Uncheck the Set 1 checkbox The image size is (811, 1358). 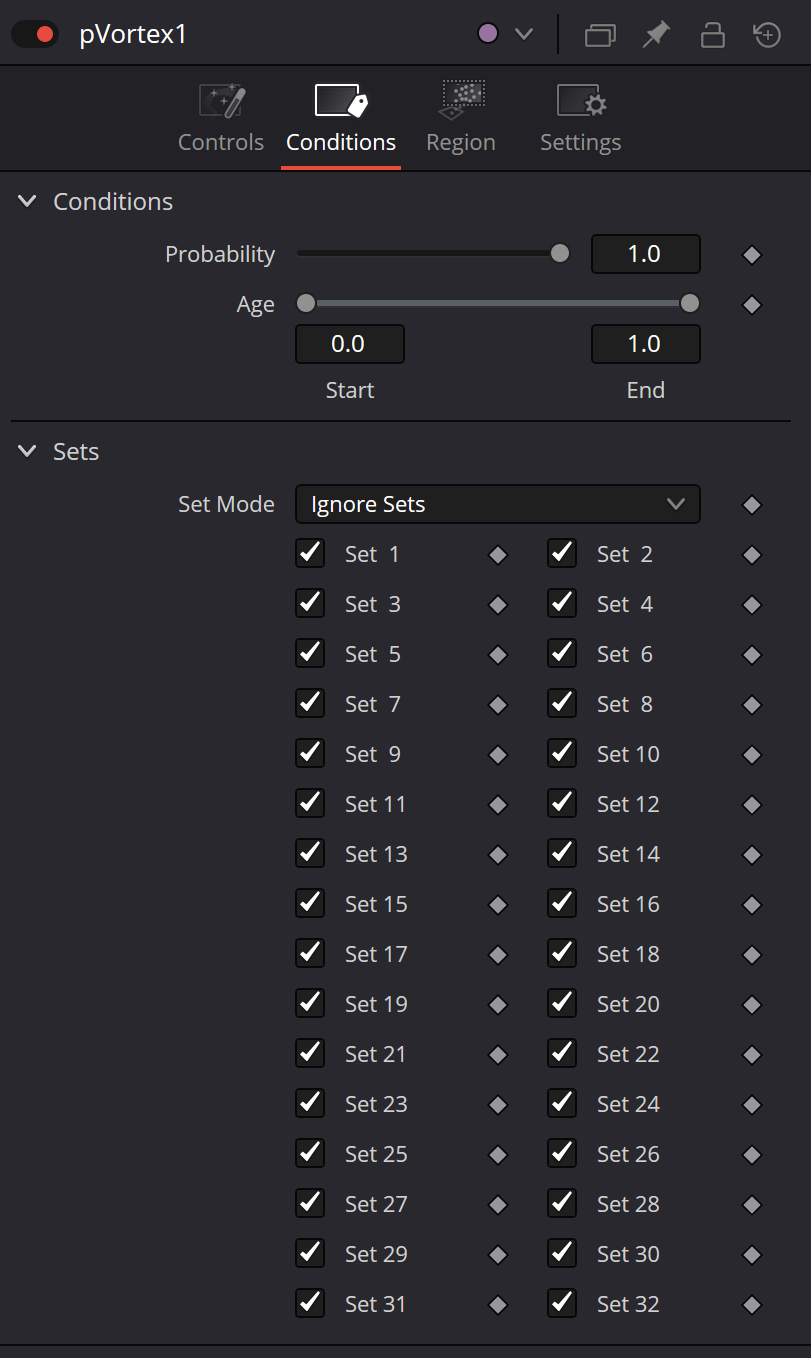[x=310, y=553]
